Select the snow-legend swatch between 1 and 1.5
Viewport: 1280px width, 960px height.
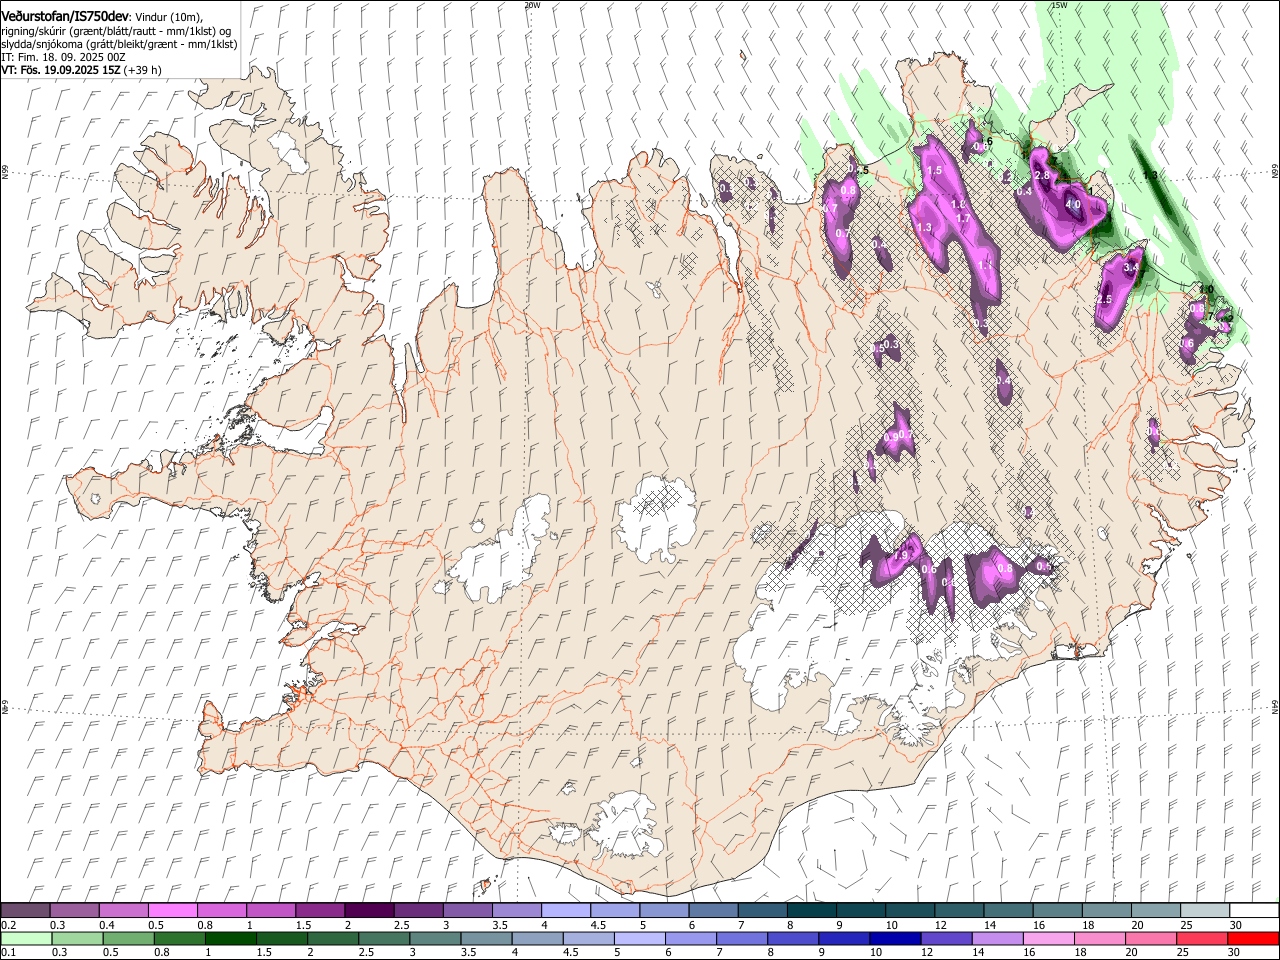[x=270, y=911]
